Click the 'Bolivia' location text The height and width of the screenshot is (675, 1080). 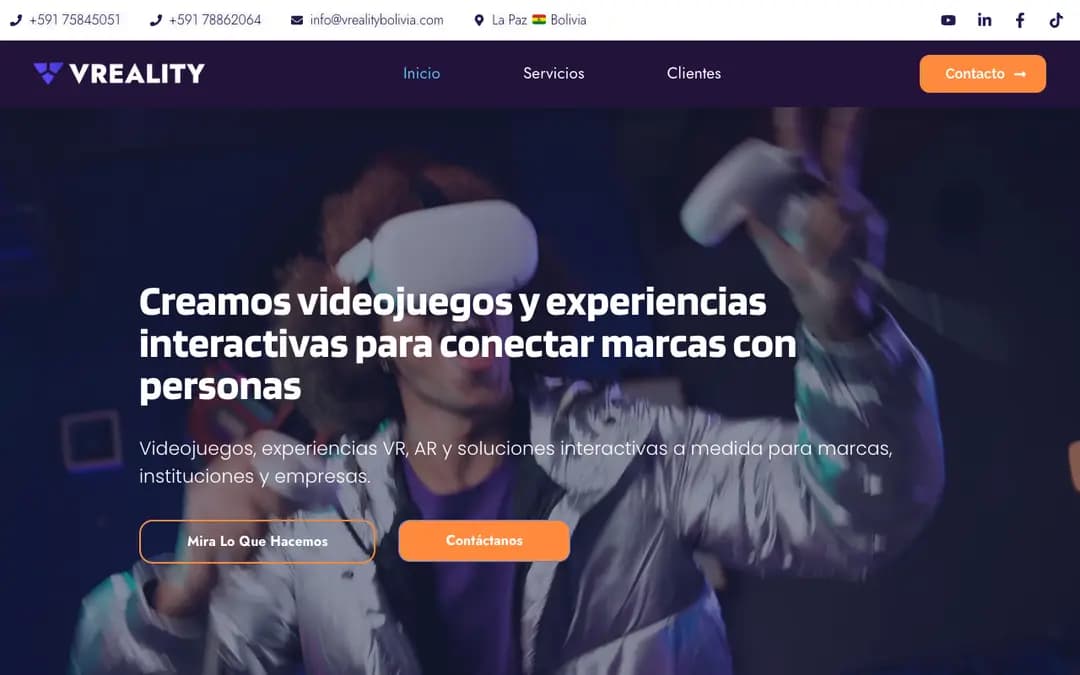(x=568, y=20)
